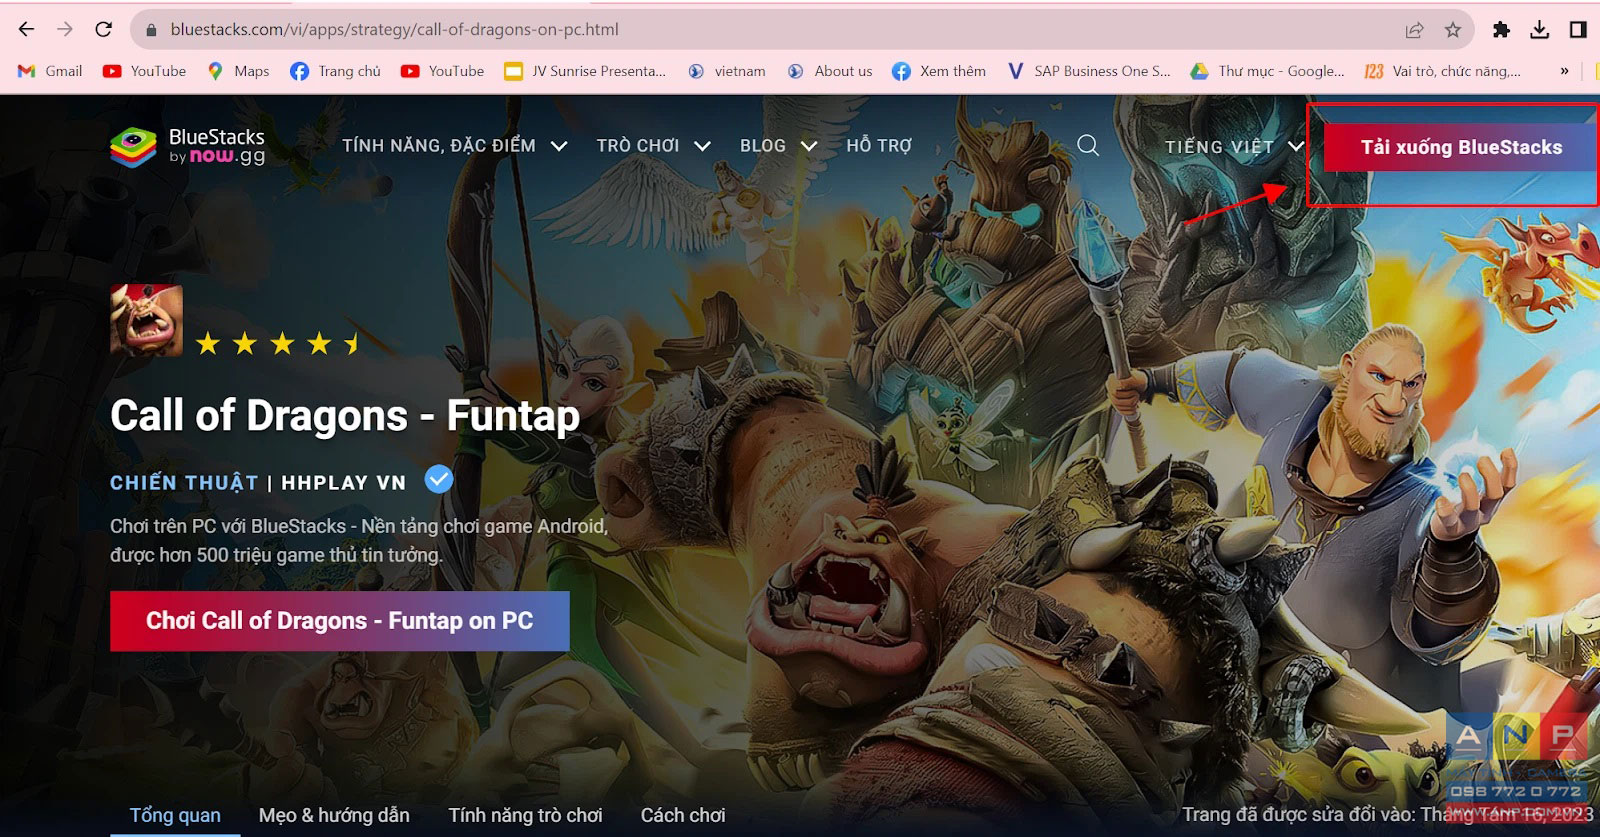1600x837 pixels.
Task: Click the Call of Dragons - Funtap heading
Action: (x=345, y=416)
